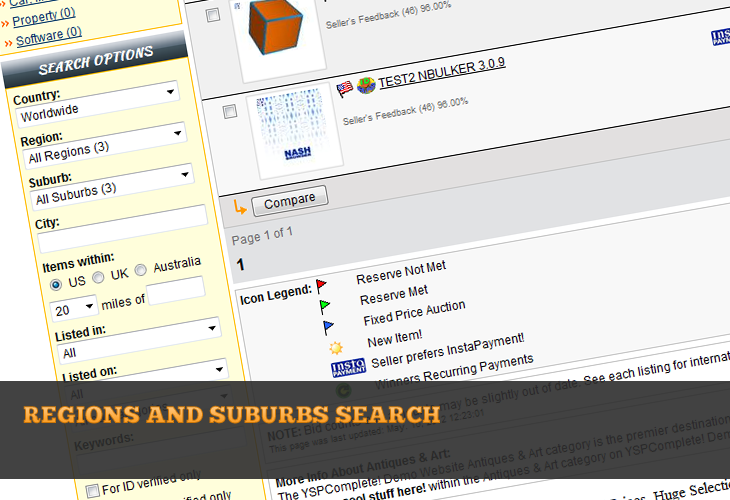Click the SEARCH OPTIONS panel header
The width and height of the screenshot is (730, 500).
[x=95, y=61]
